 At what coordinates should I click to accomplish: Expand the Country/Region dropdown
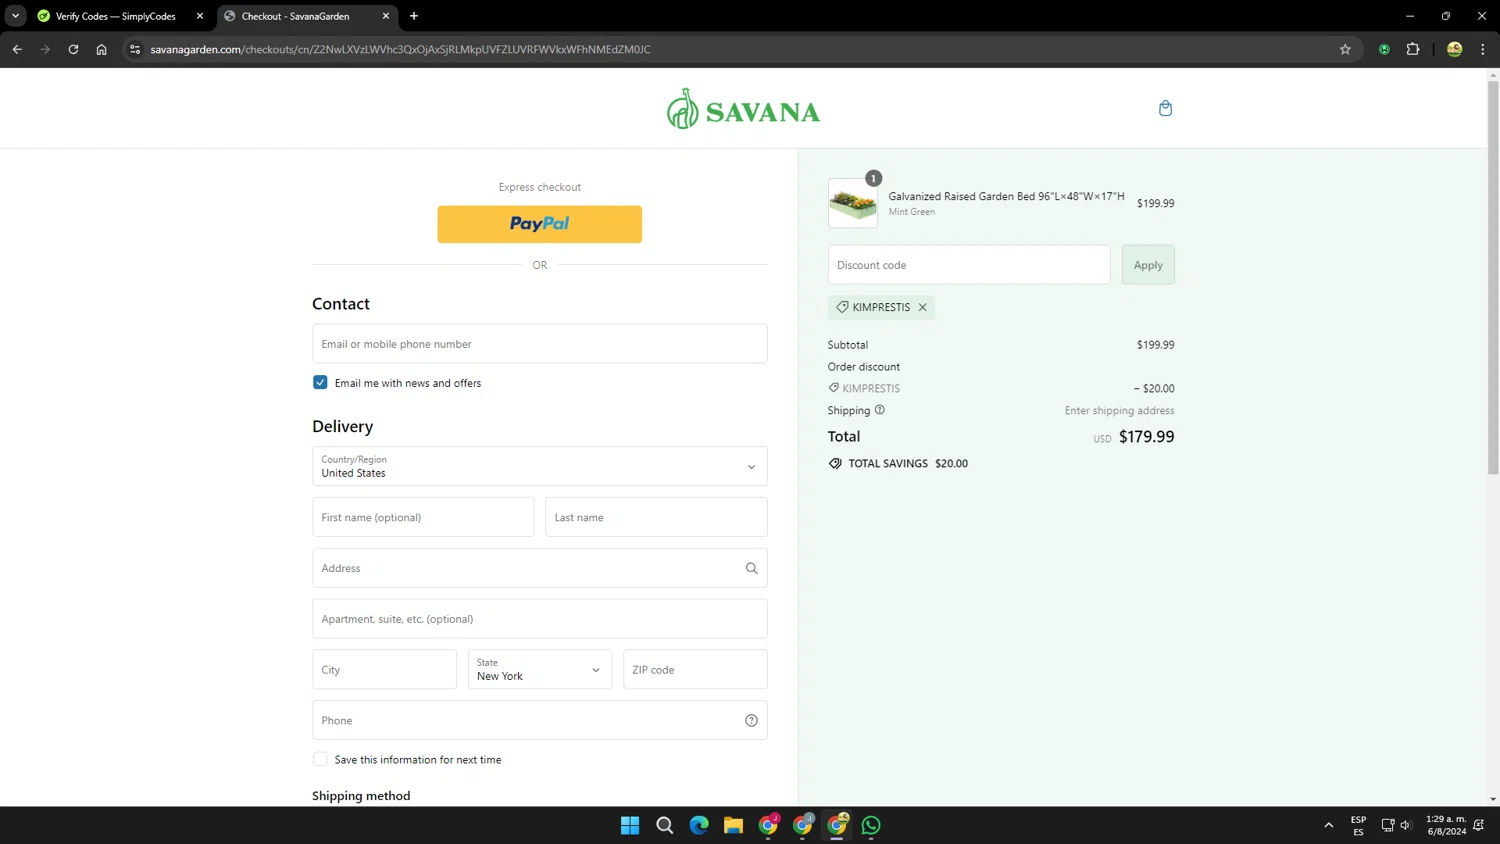tap(539, 466)
